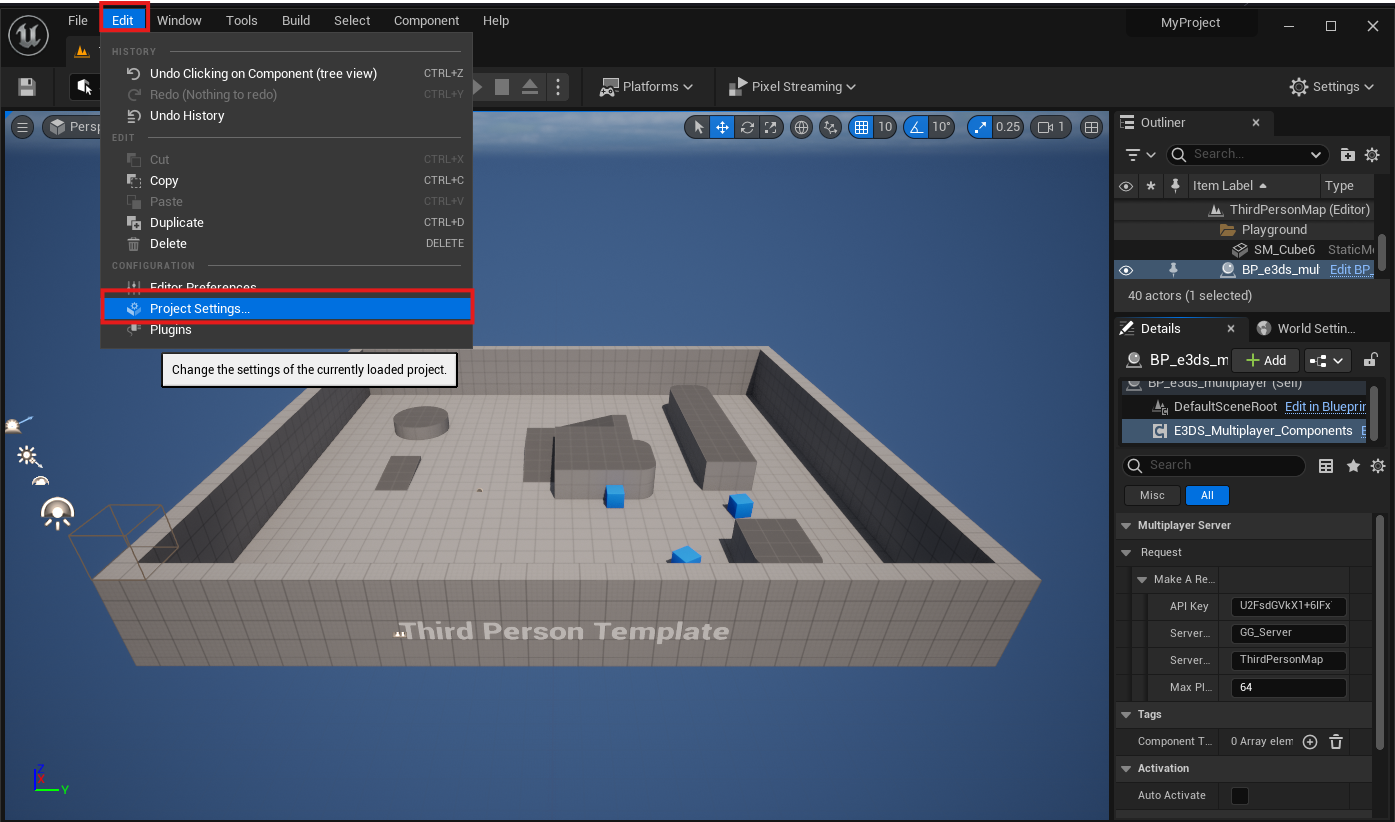Click the viewport layout maximize icon
Screen dimensions: 1395x822
tap(1092, 127)
